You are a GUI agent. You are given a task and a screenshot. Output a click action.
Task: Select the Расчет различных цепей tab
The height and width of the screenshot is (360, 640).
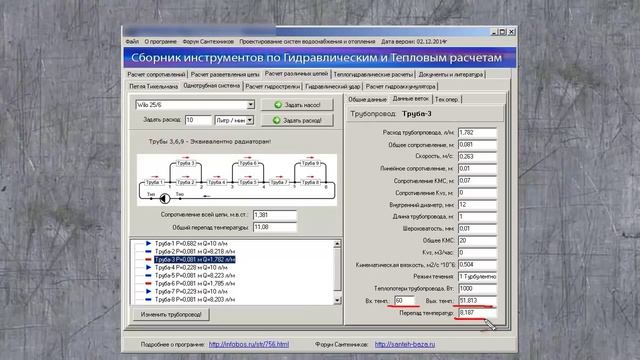[x=296, y=73]
